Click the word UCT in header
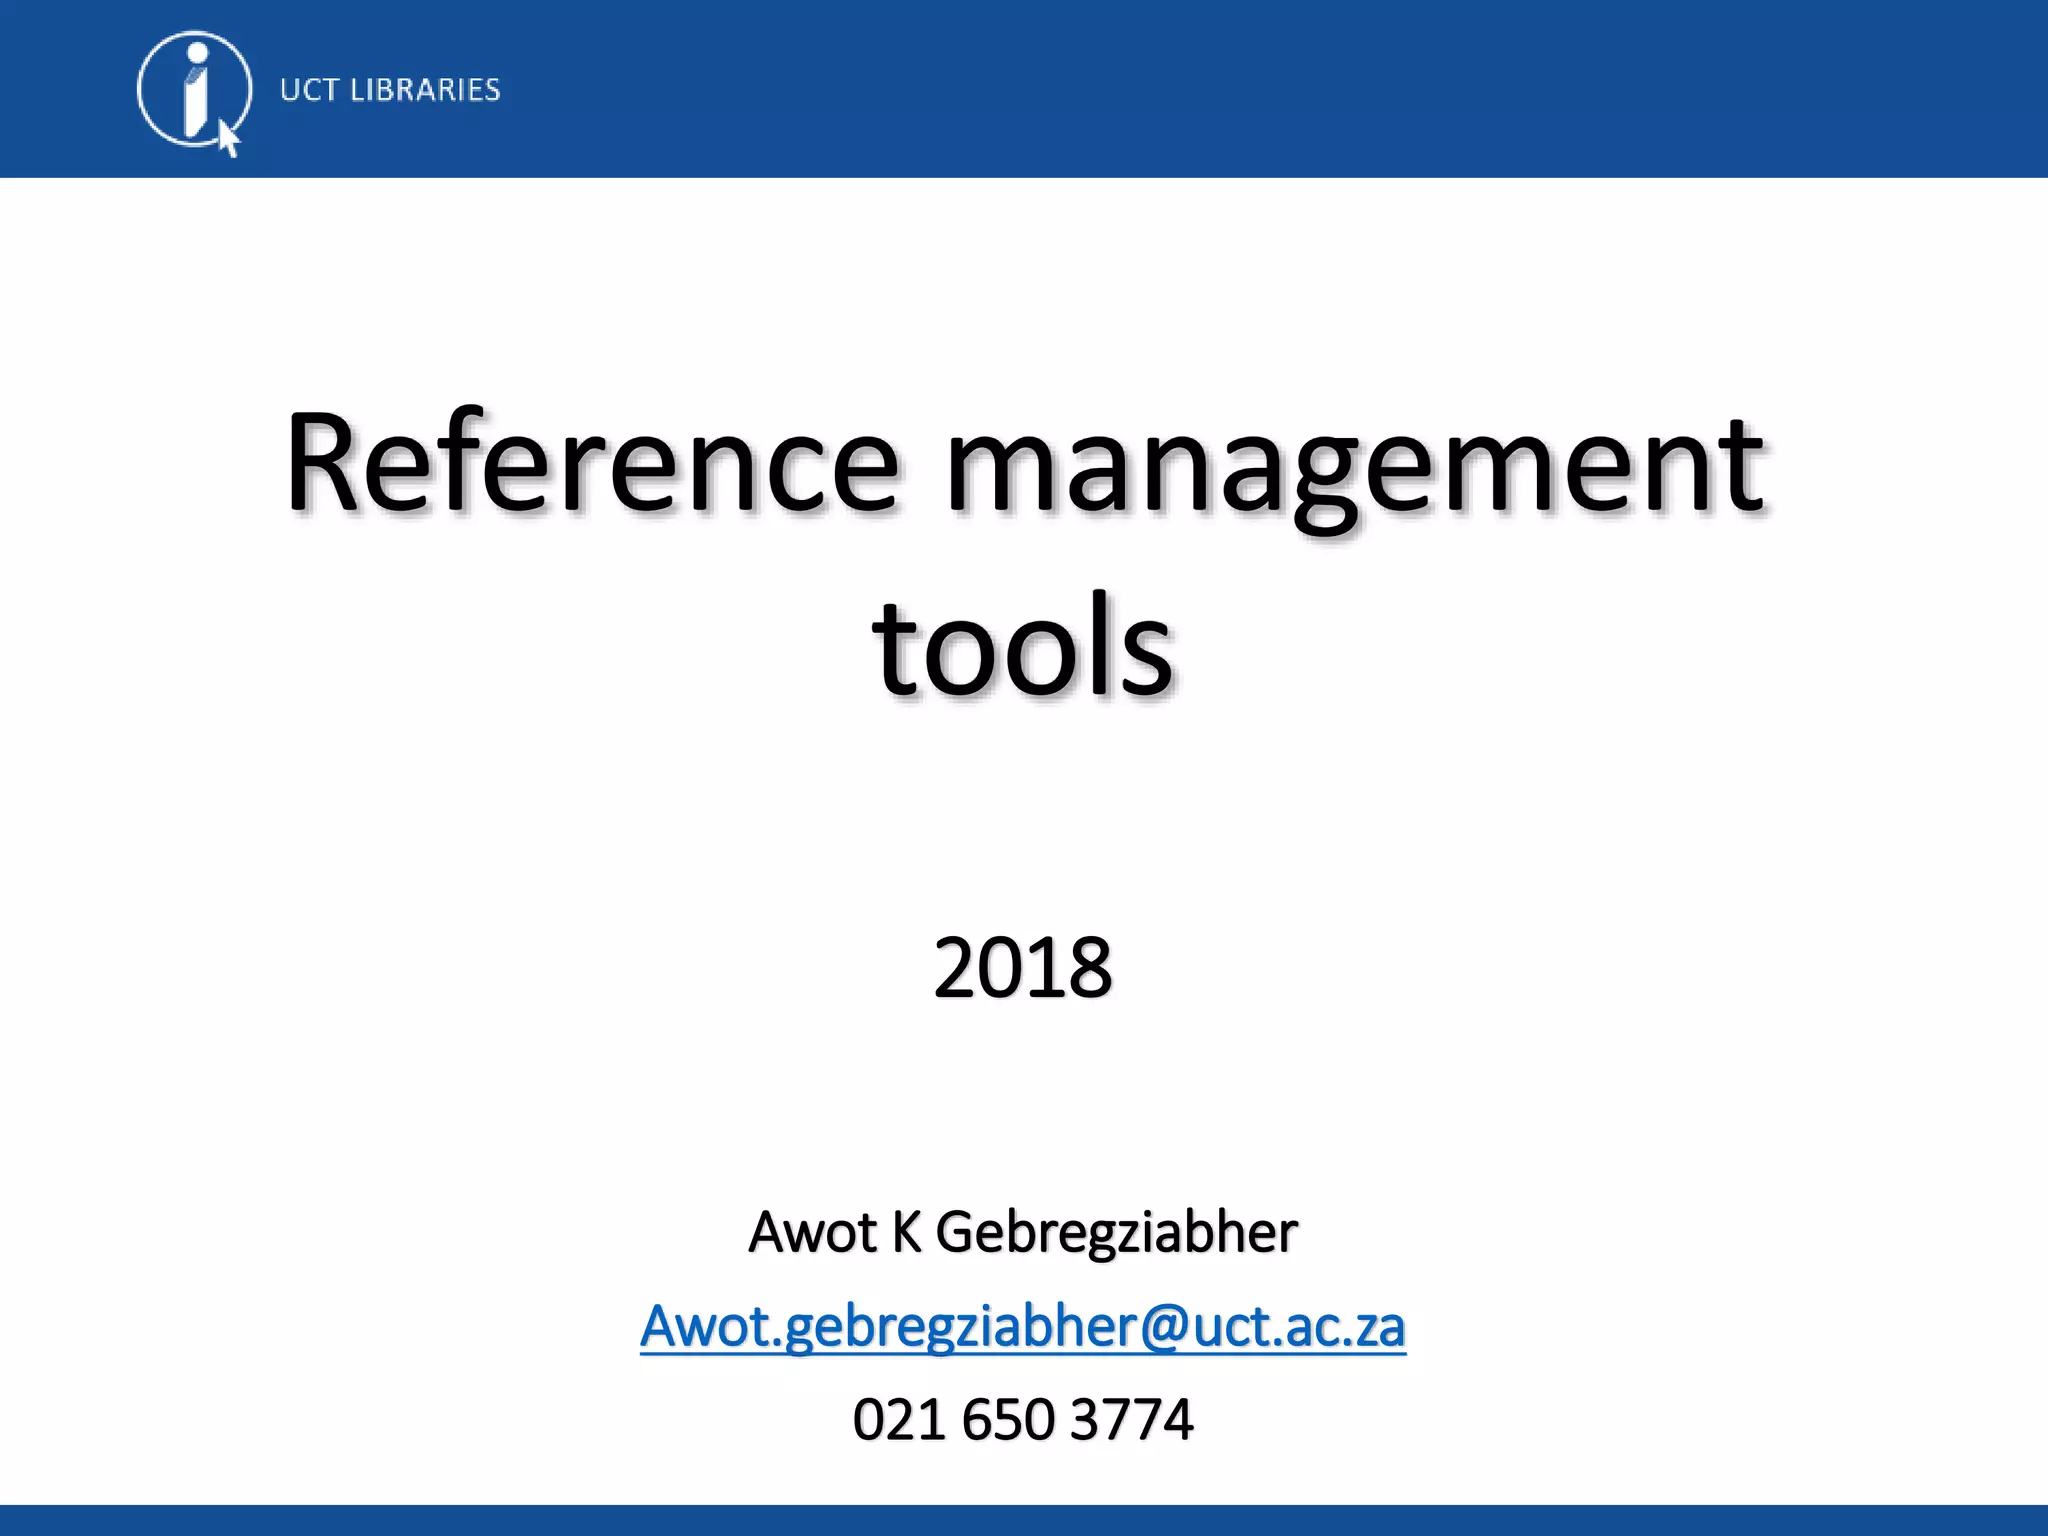2048x1536 pixels. point(309,90)
